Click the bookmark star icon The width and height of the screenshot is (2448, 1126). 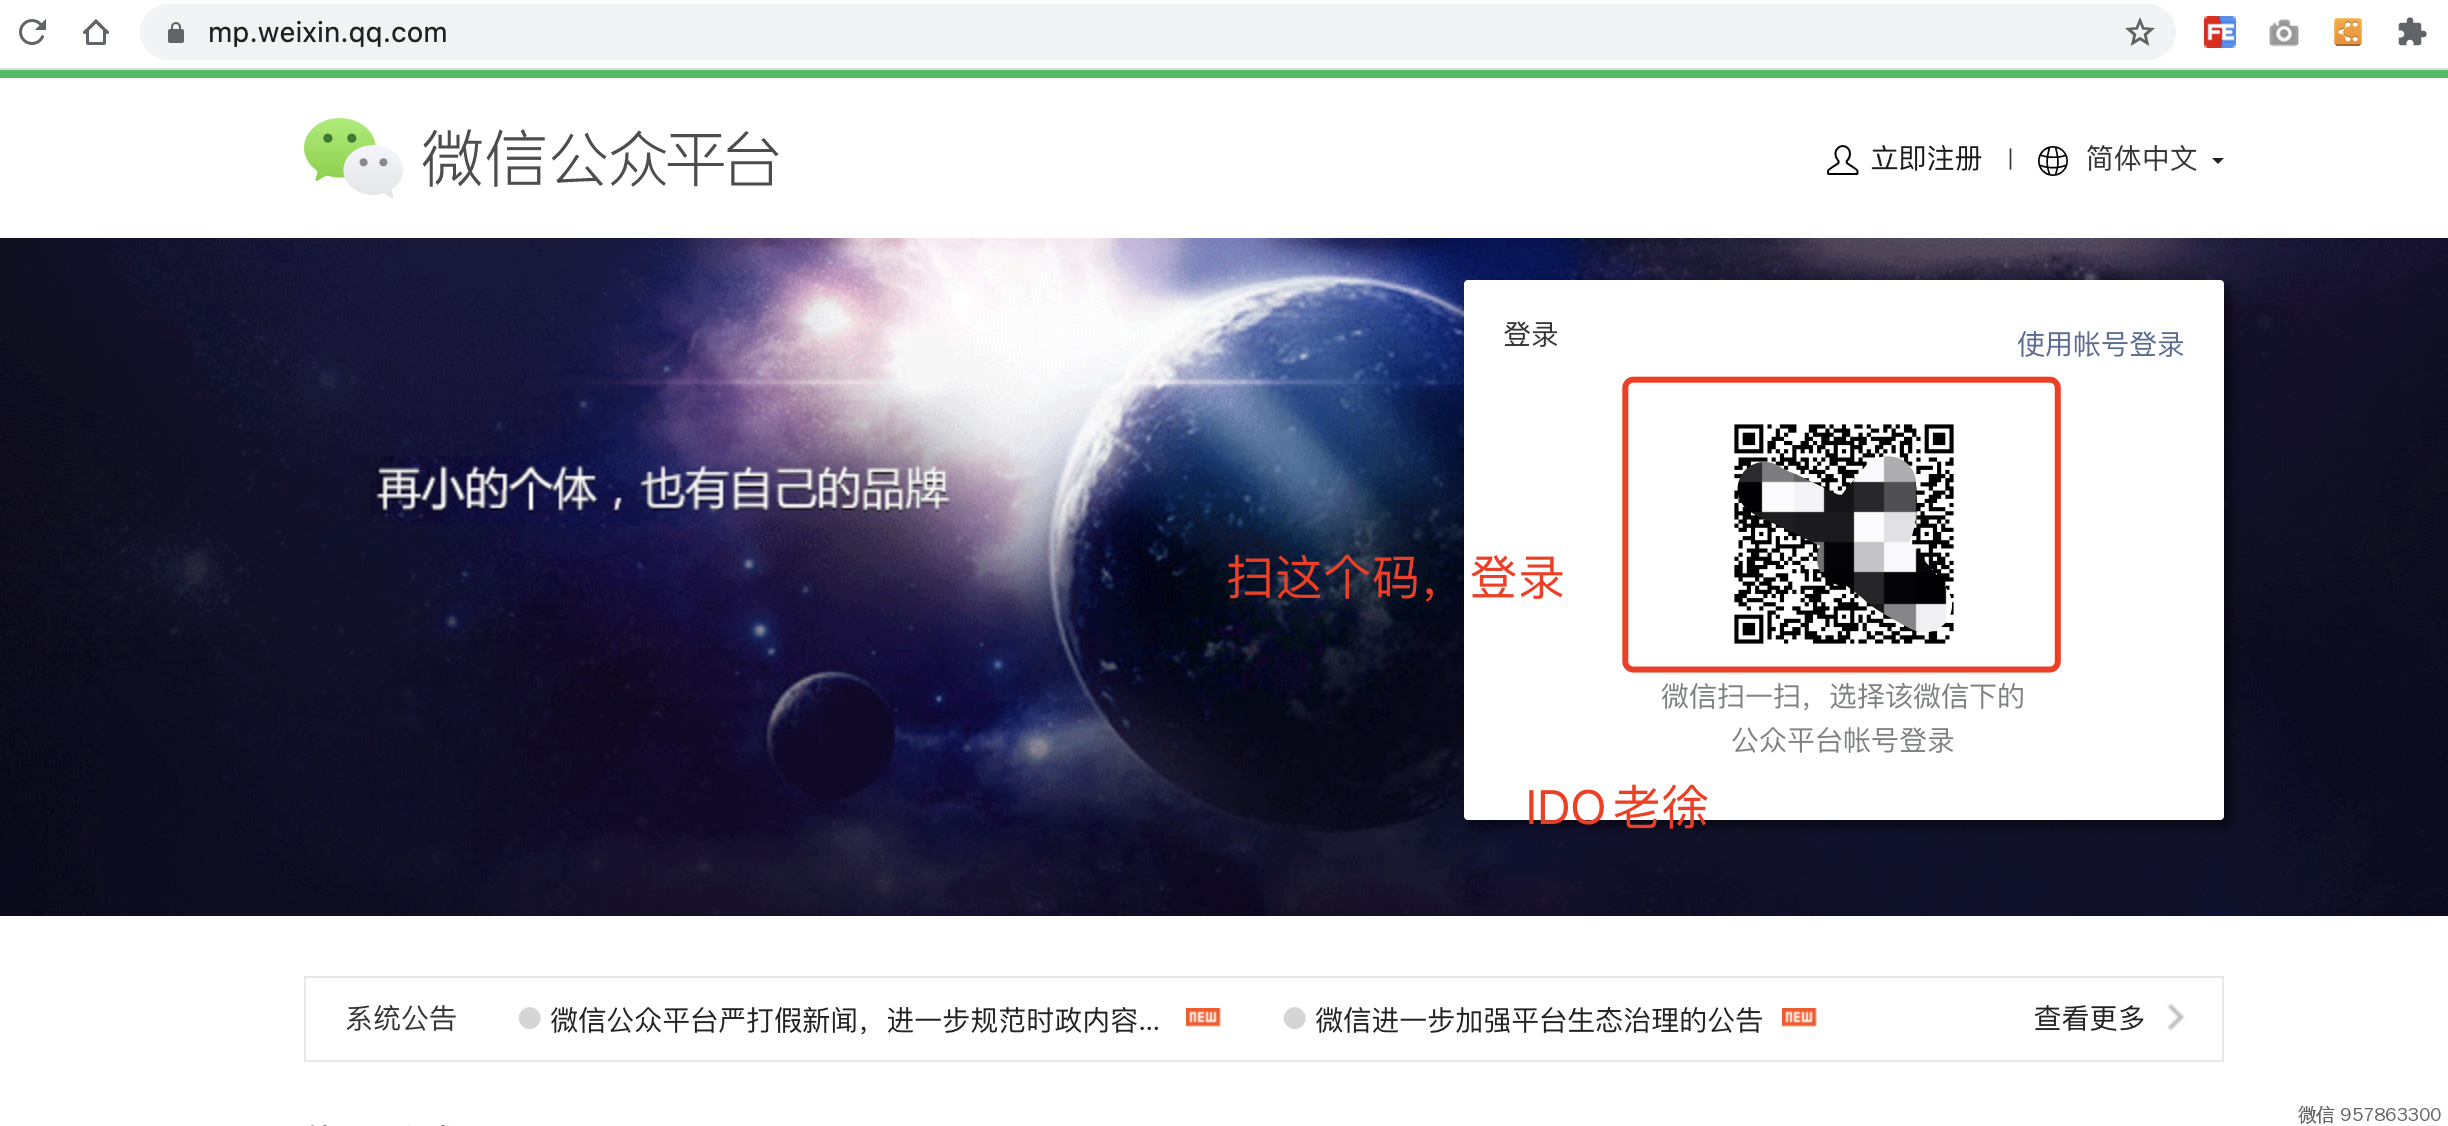coord(2139,32)
